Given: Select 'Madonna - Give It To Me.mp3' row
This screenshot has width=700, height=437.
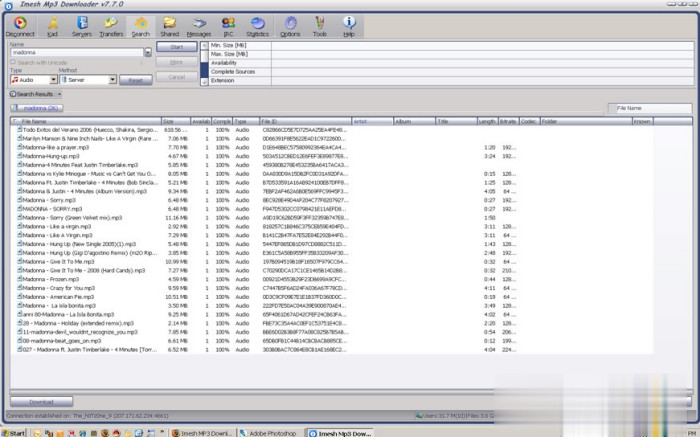Looking at the screenshot, I should pyautogui.click(x=332, y=262).
